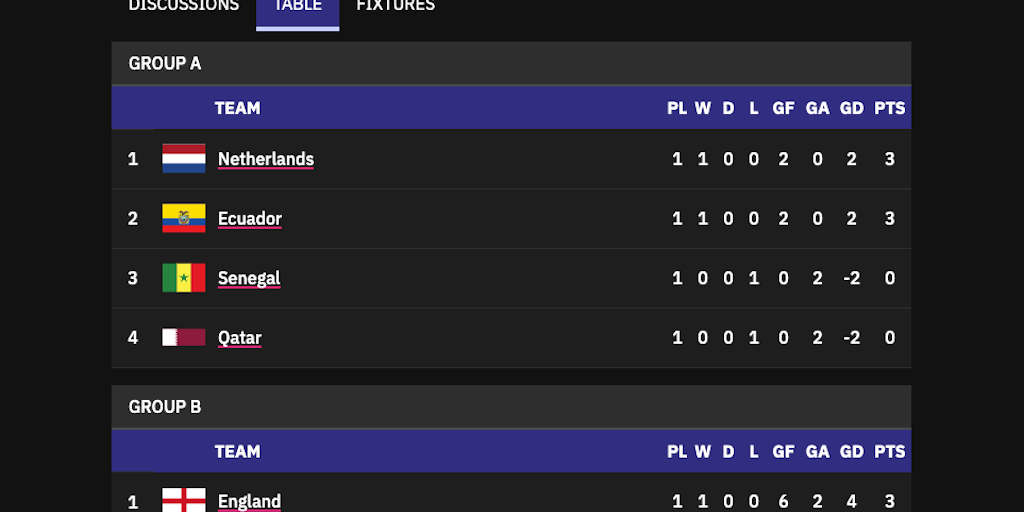Image resolution: width=1024 pixels, height=512 pixels.
Task: Click the PTS column header in Group A
Action: click(889, 108)
